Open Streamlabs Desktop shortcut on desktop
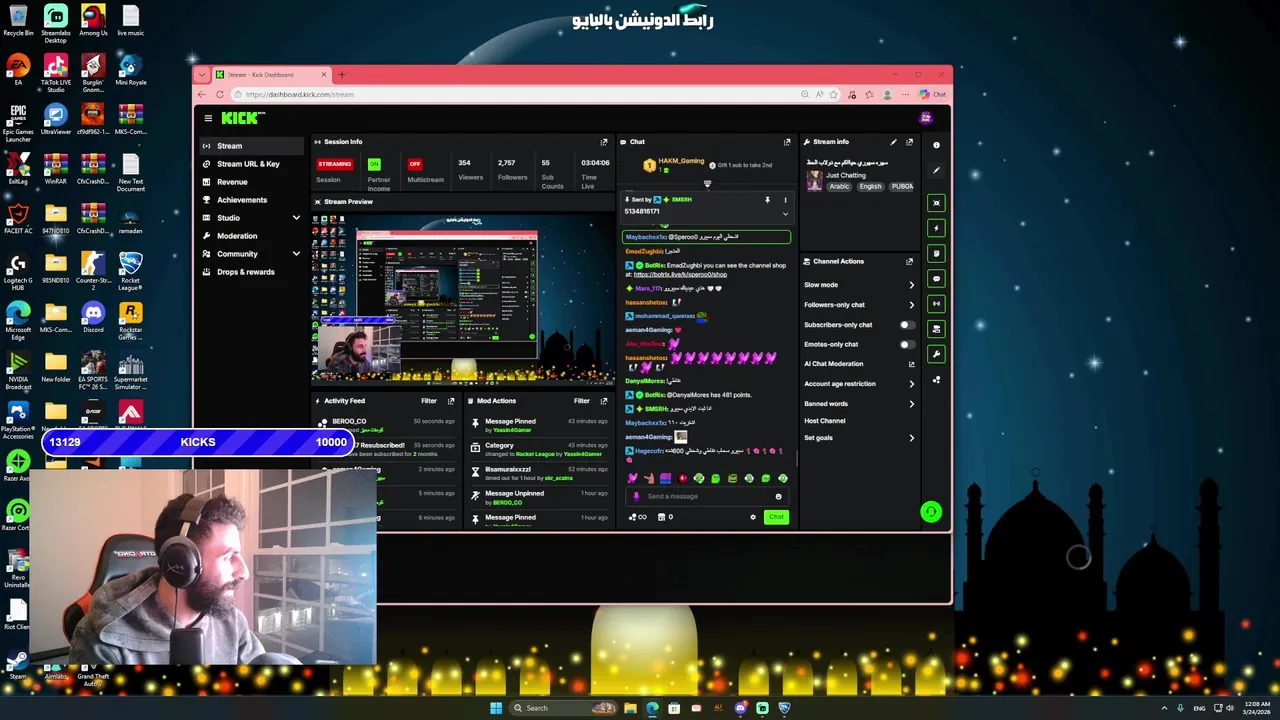 [x=56, y=24]
